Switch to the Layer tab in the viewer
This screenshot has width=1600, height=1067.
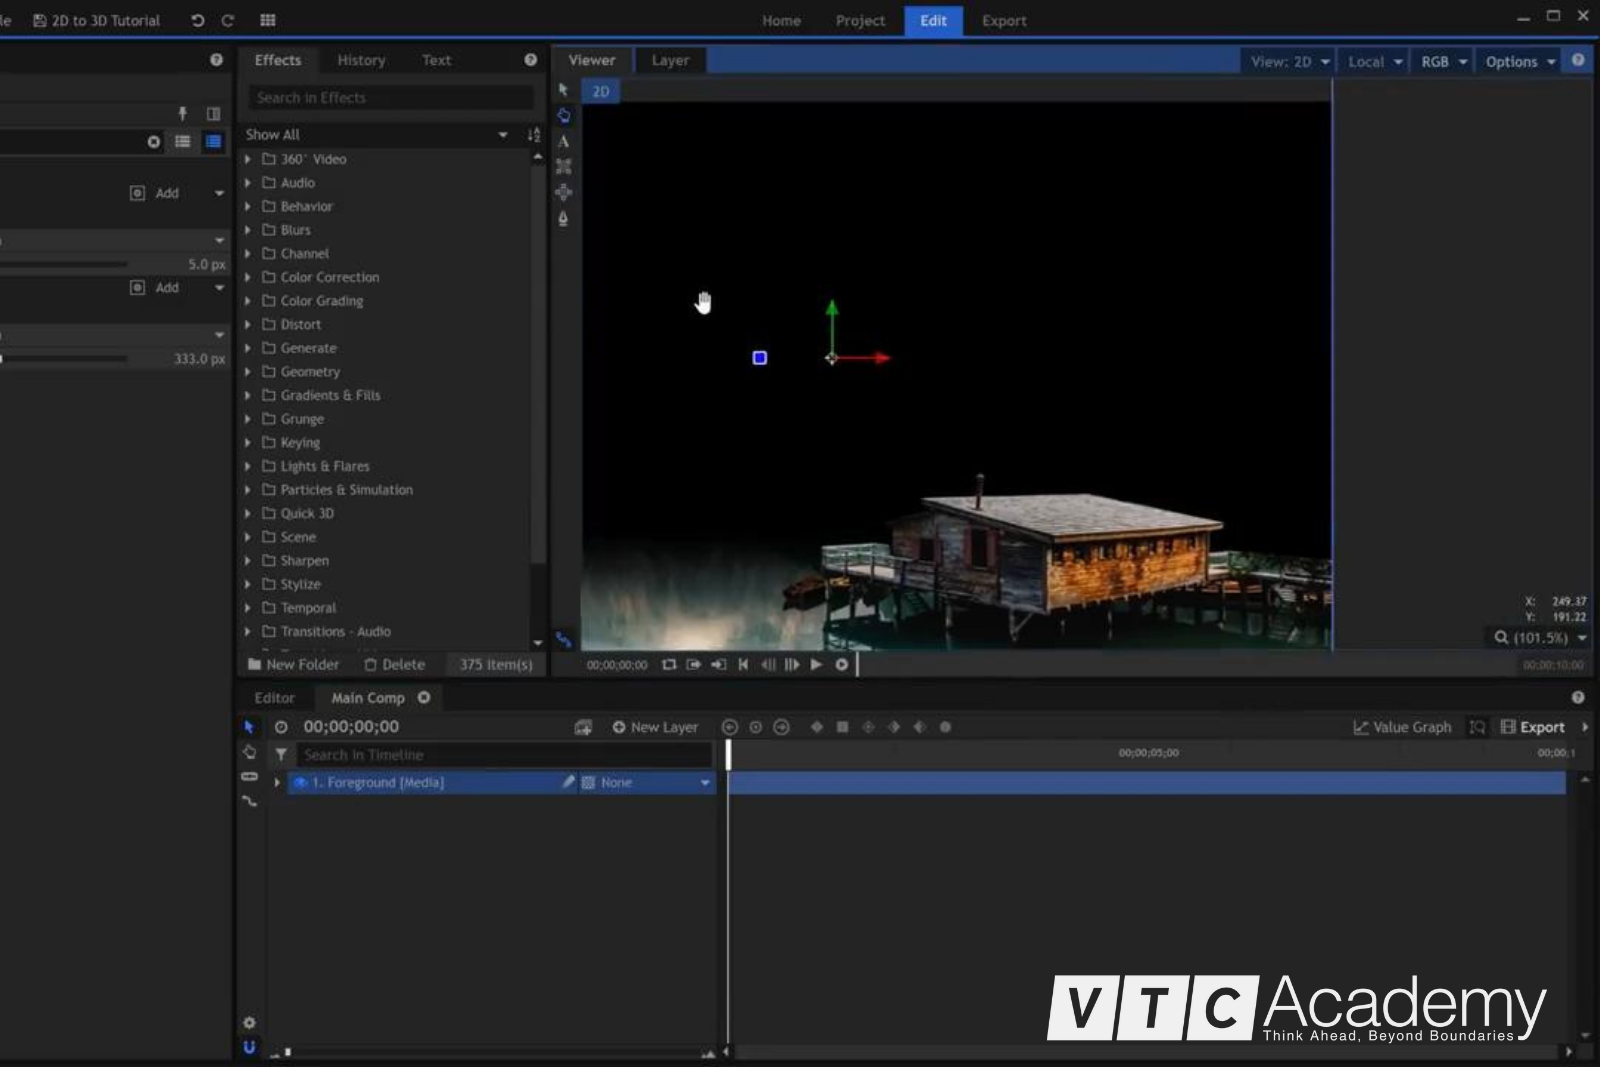tap(670, 61)
